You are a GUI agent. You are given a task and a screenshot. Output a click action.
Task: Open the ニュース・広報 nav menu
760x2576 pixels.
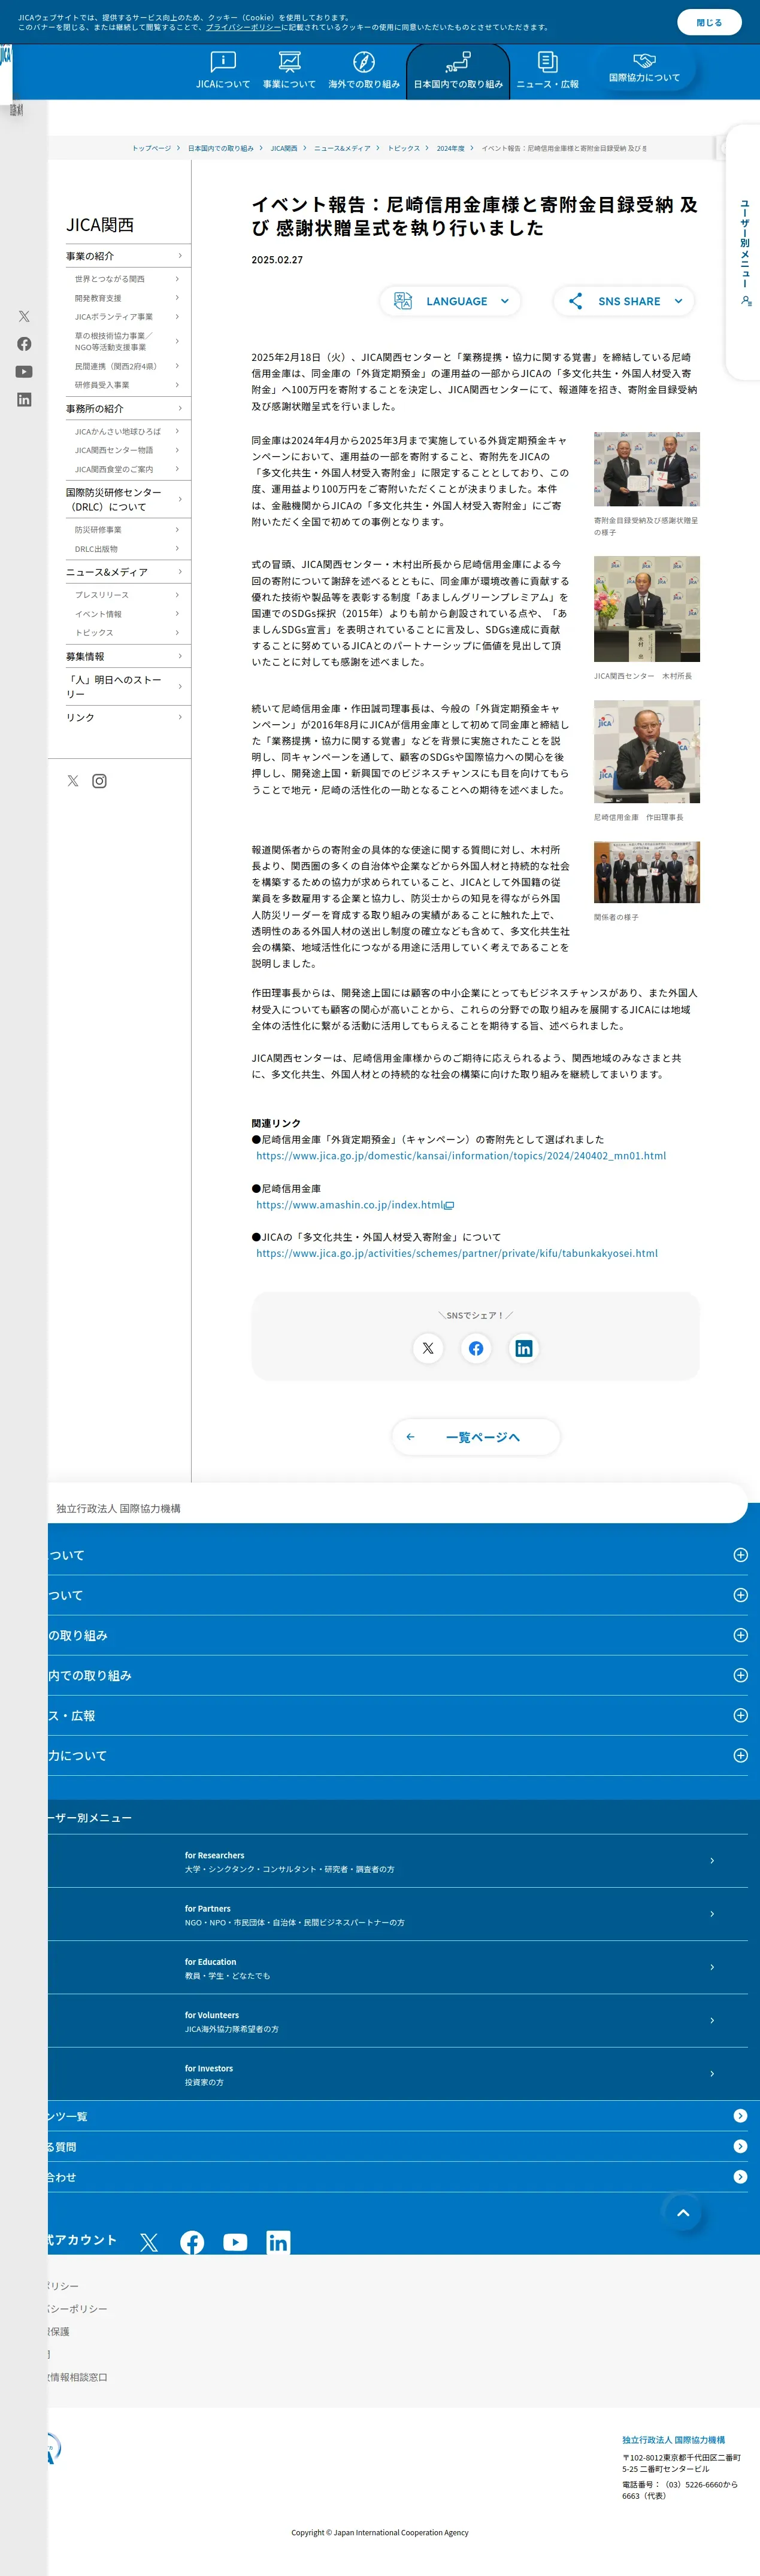click(x=547, y=71)
